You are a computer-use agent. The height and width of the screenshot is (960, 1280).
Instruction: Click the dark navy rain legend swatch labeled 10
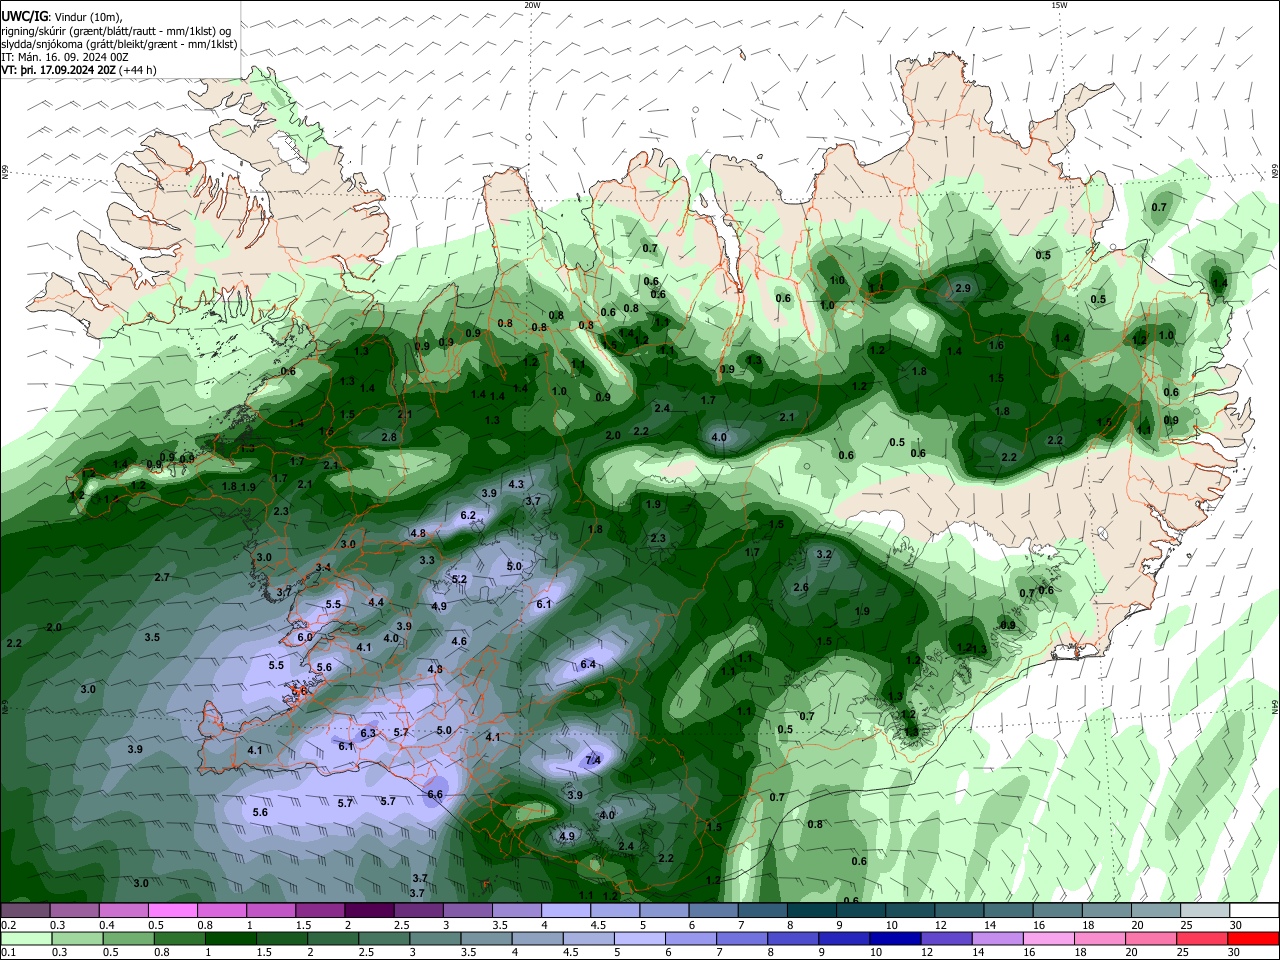[894, 938]
